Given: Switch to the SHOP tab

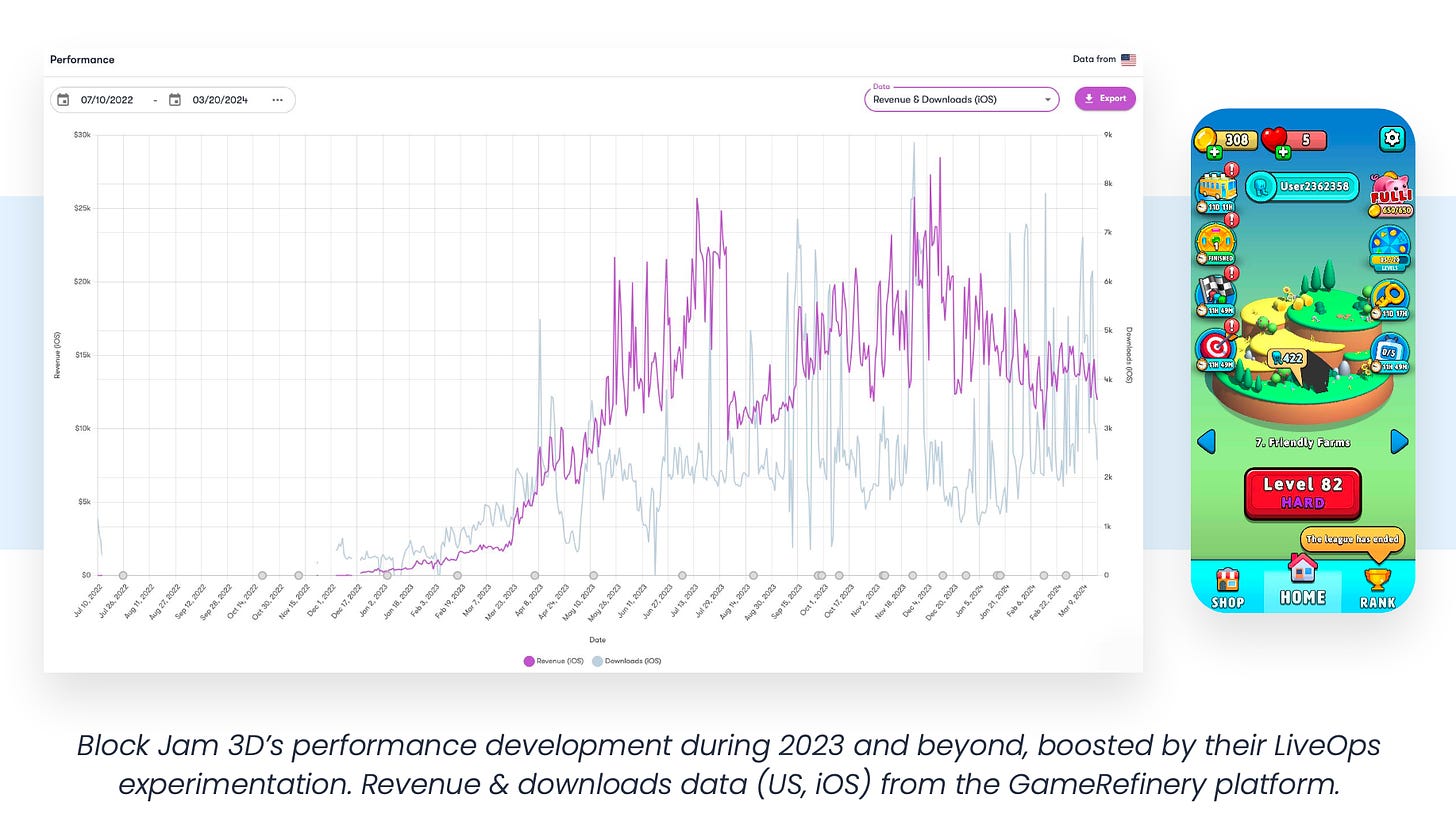Looking at the screenshot, I should 1227,588.
